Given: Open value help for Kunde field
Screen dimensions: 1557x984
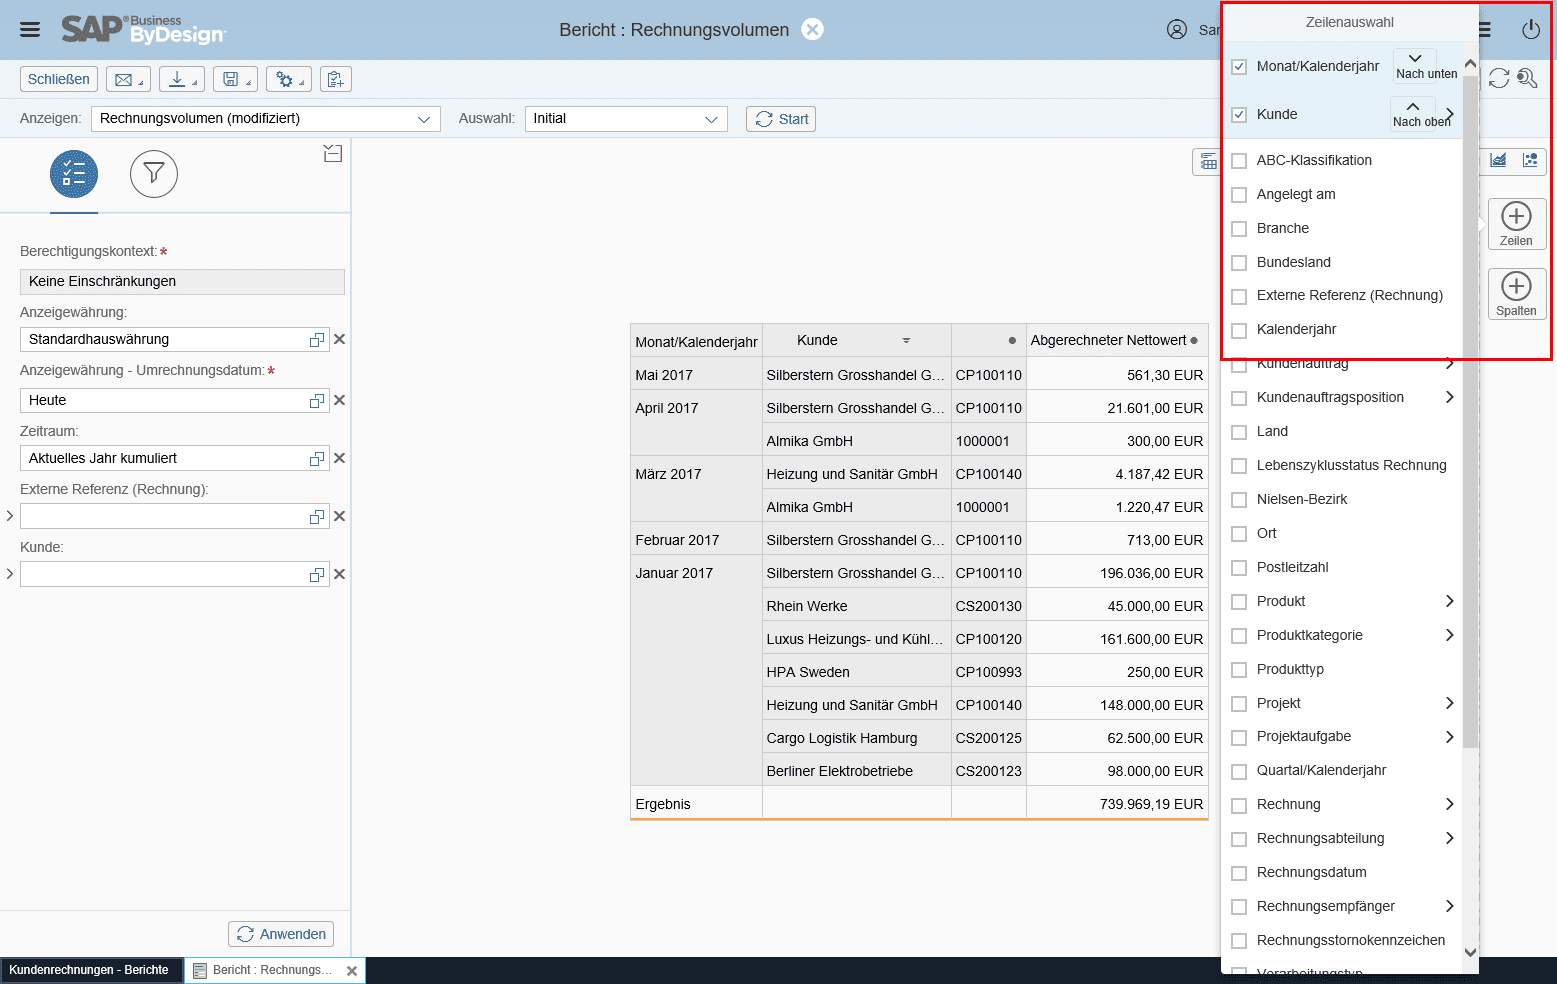Looking at the screenshot, I should (x=317, y=575).
